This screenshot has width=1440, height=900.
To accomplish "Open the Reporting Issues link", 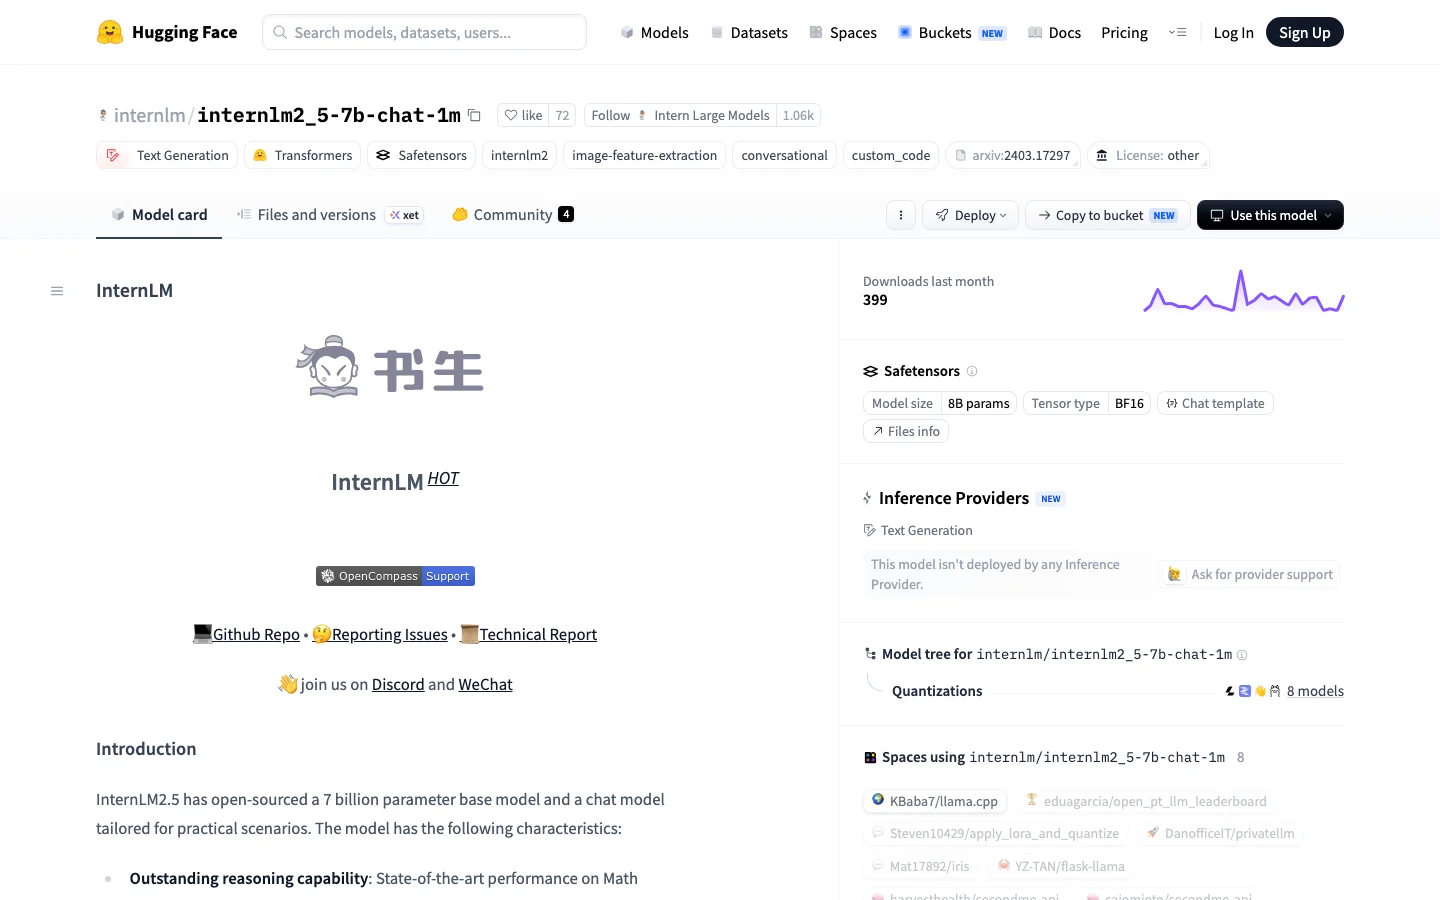I will 380,634.
